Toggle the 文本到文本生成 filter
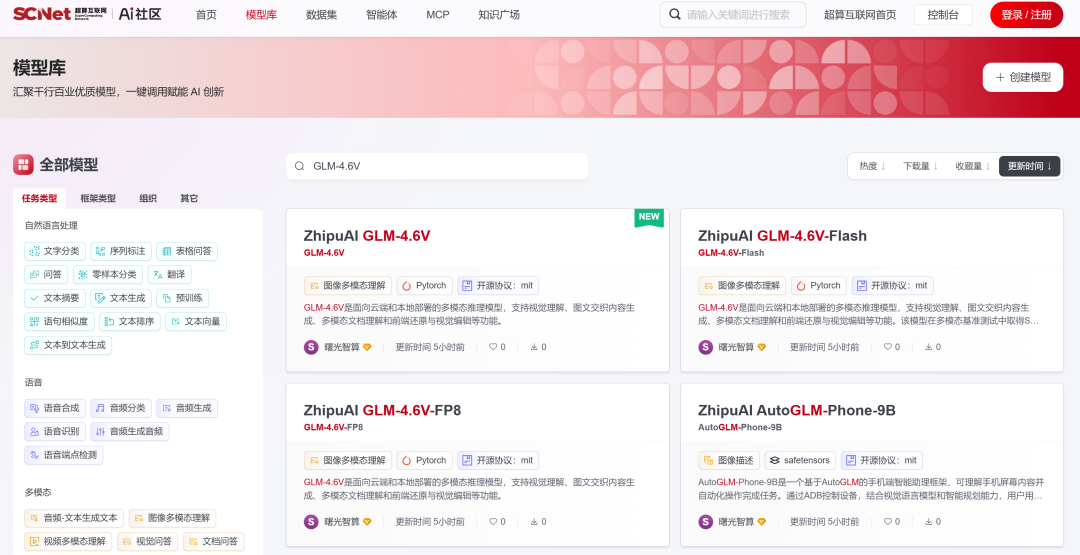This screenshot has width=1080, height=555. [68, 345]
